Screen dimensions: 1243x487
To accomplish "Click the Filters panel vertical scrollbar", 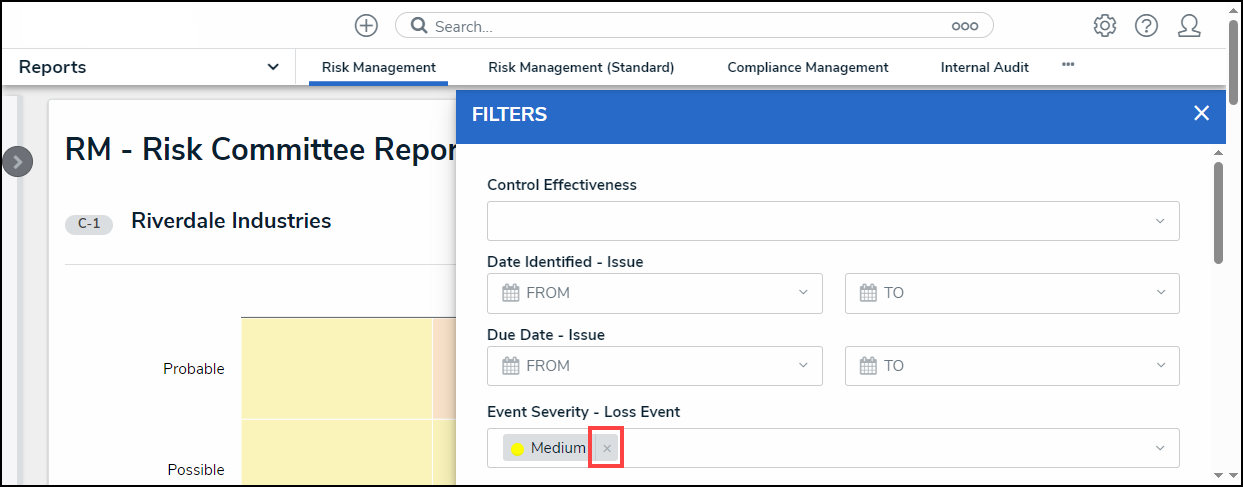I will pyautogui.click(x=1218, y=212).
